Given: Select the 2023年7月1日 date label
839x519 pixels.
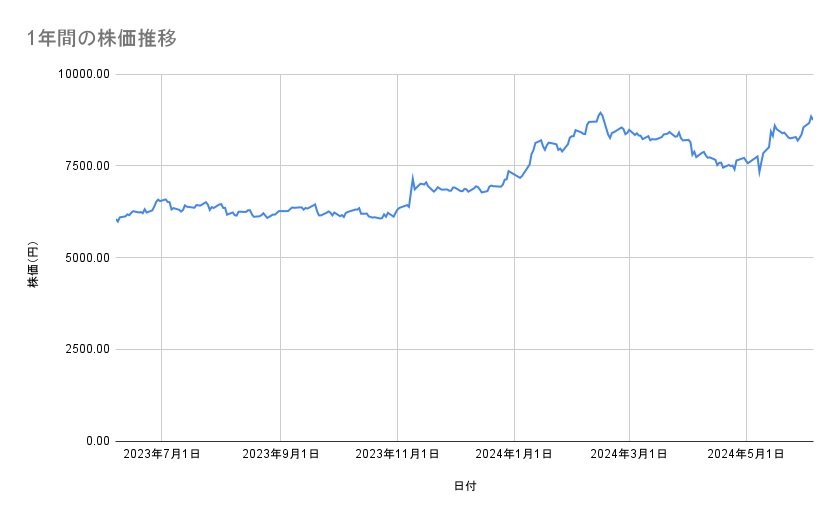Looking at the screenshot, I should tap(162, 455).
